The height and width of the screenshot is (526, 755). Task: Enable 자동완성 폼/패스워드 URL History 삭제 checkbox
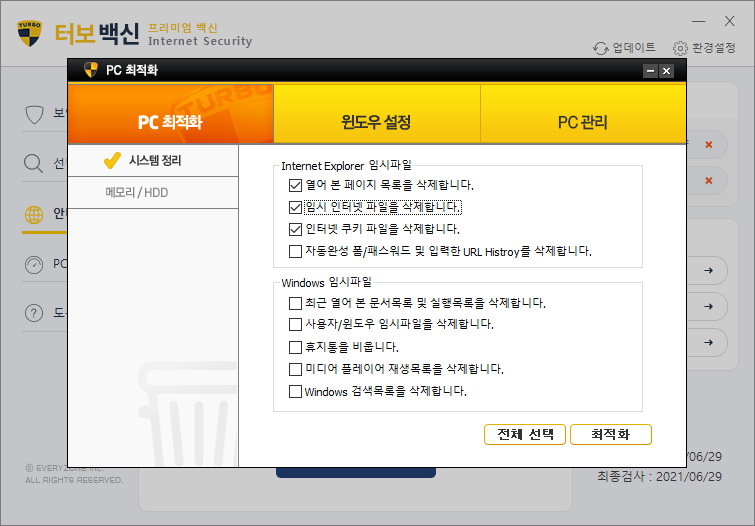pos(295,251)
